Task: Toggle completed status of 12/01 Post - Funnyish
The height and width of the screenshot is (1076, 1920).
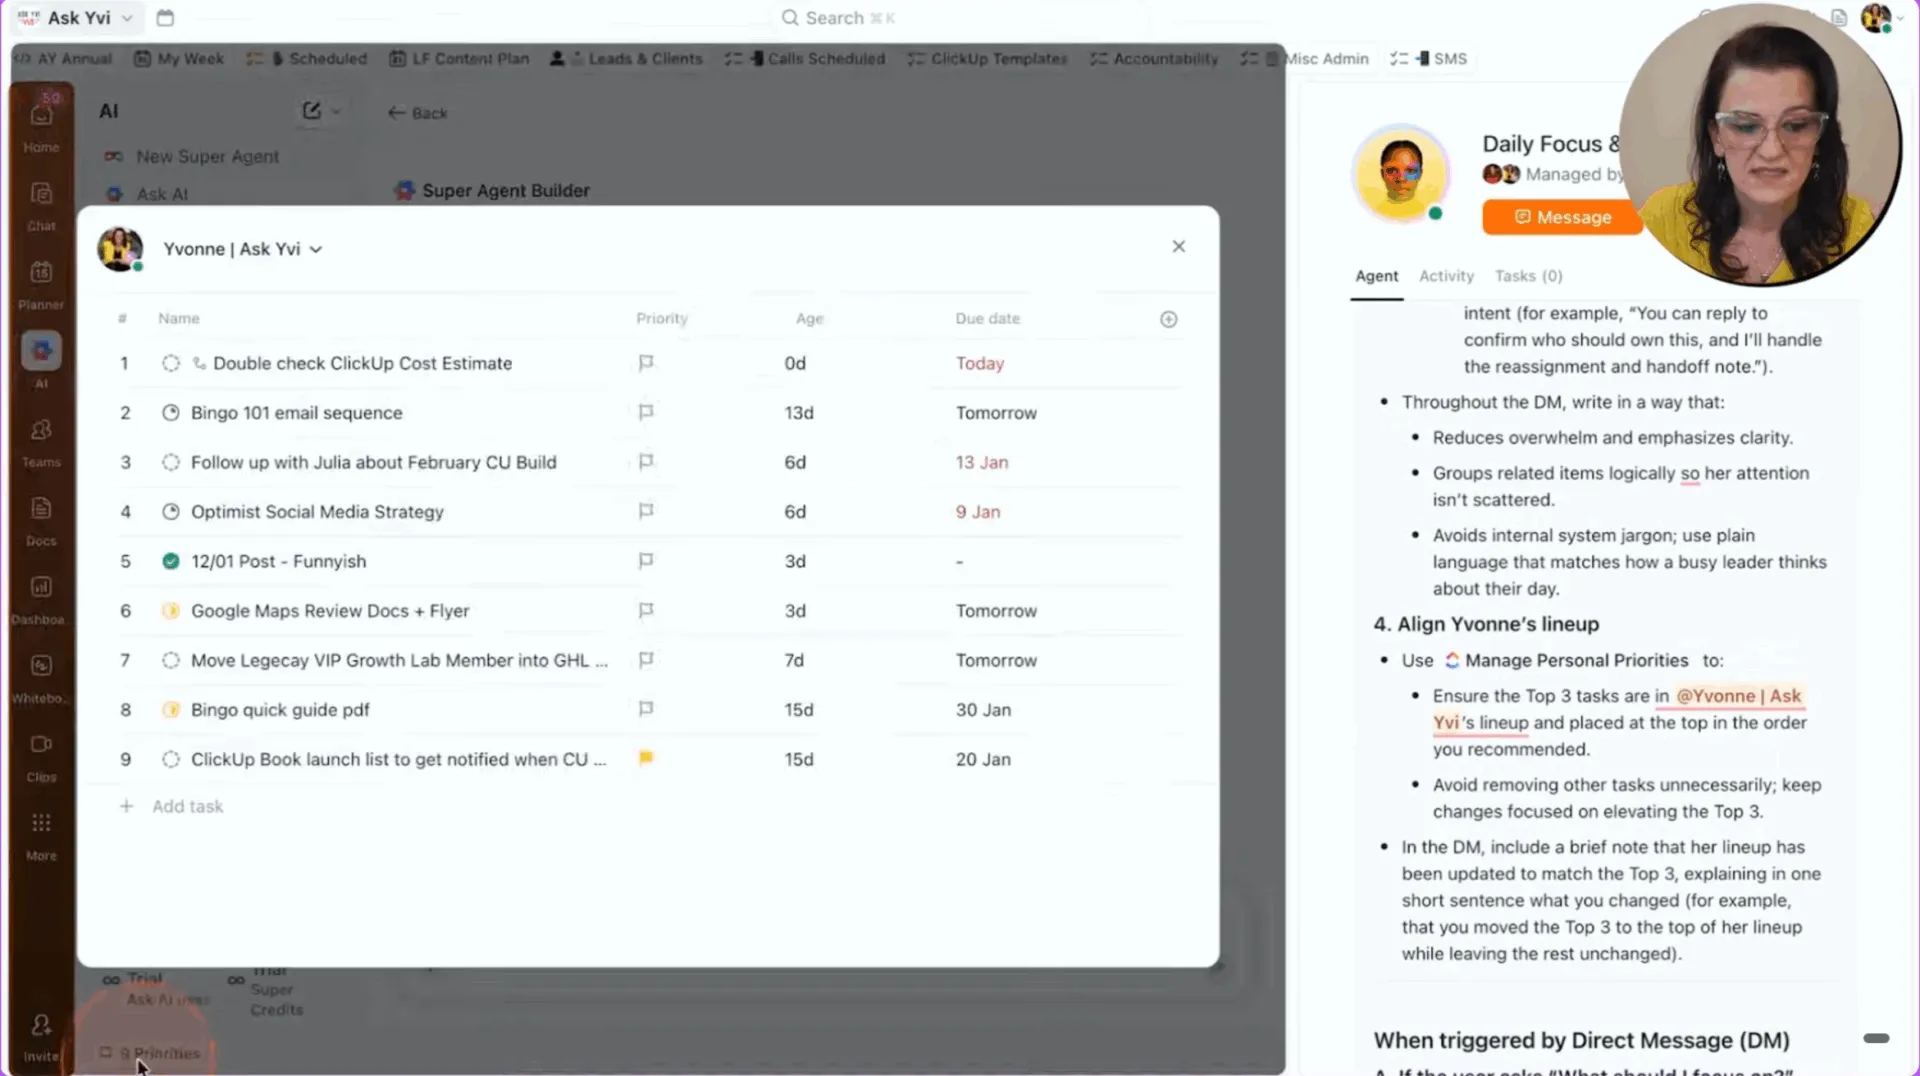Action: tap(171, 561)
